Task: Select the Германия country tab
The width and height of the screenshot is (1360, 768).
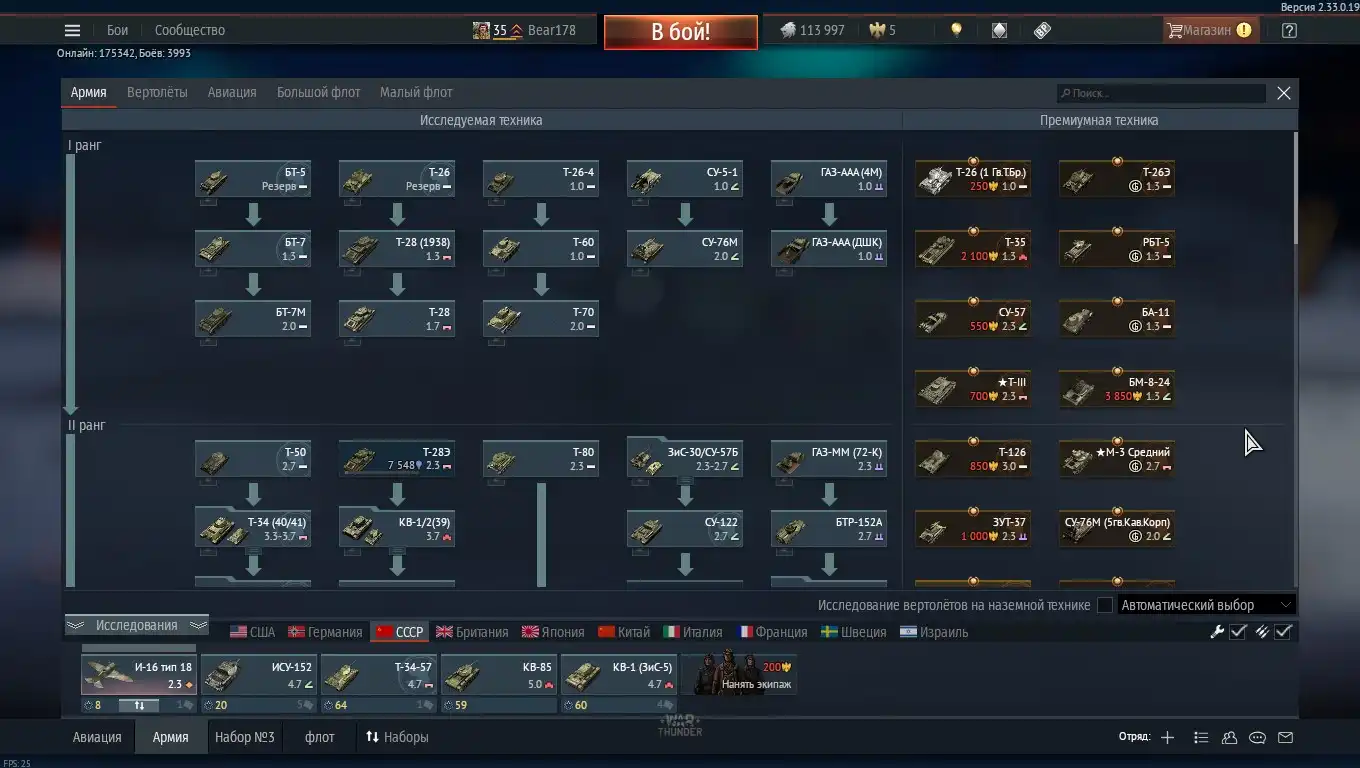Action: (326, 632)
